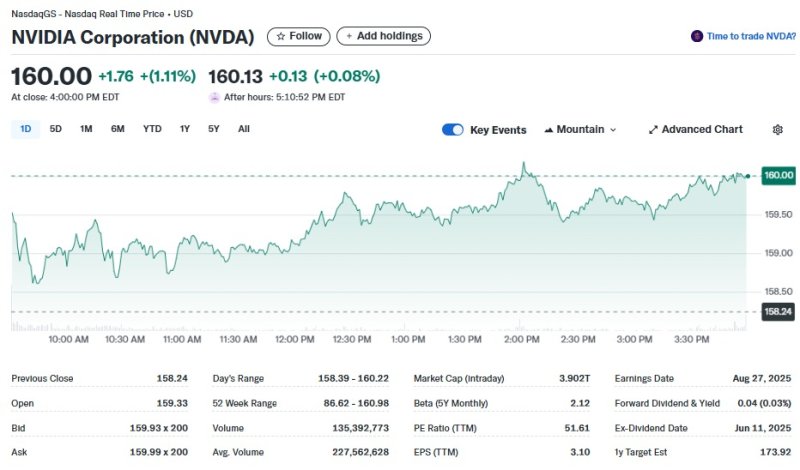The width and height of the screenshot is (800, 470).
Task: Click the Previous Close value 158.24
Action: (x=172, y=379)
